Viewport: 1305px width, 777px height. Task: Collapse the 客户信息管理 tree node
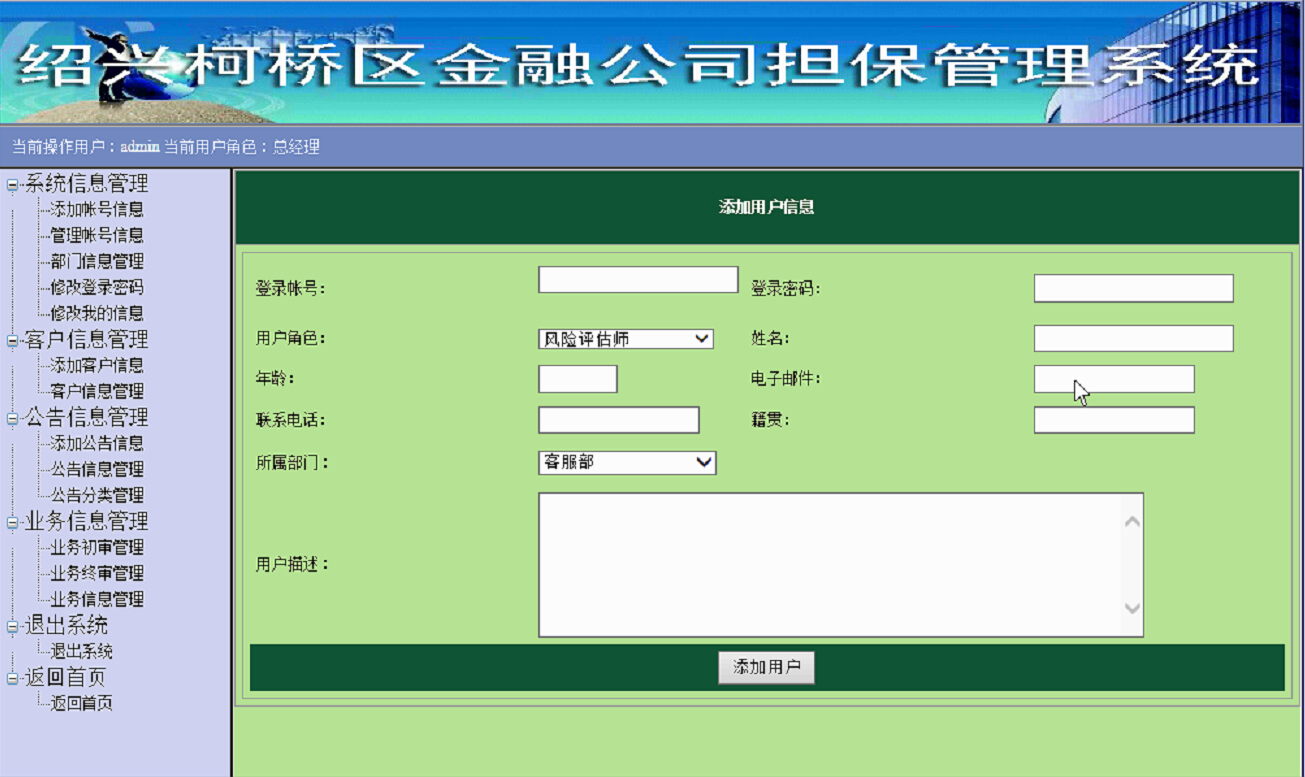click(x=13, y=340)
